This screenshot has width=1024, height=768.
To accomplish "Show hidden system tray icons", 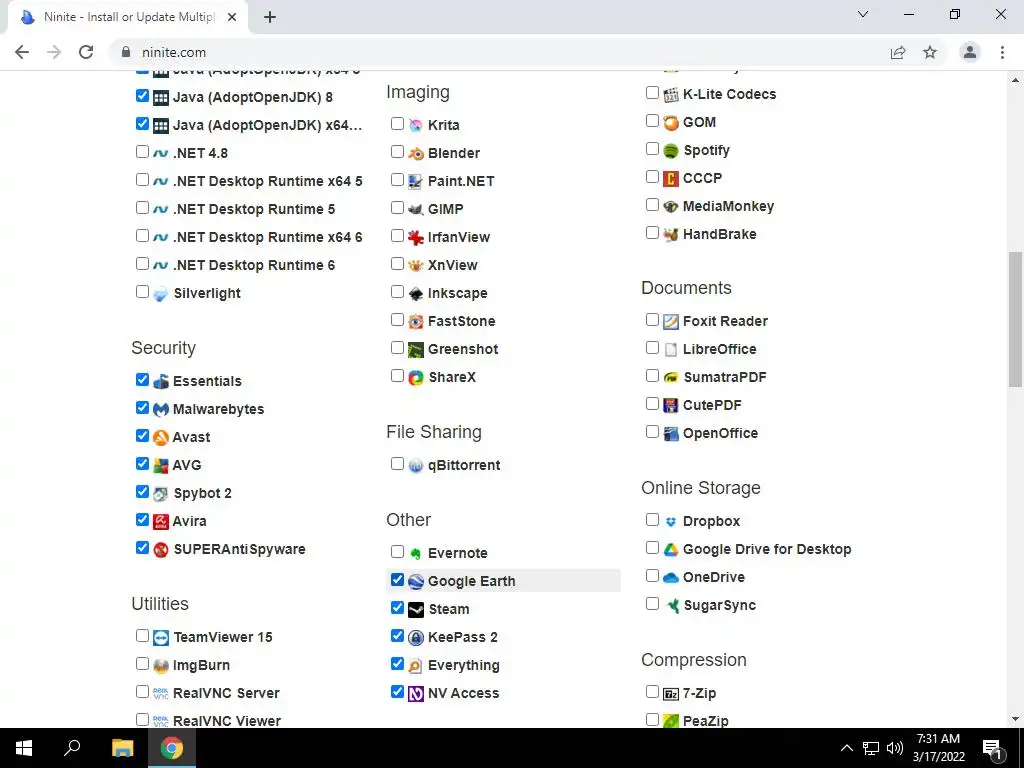I will pos(846,748).
